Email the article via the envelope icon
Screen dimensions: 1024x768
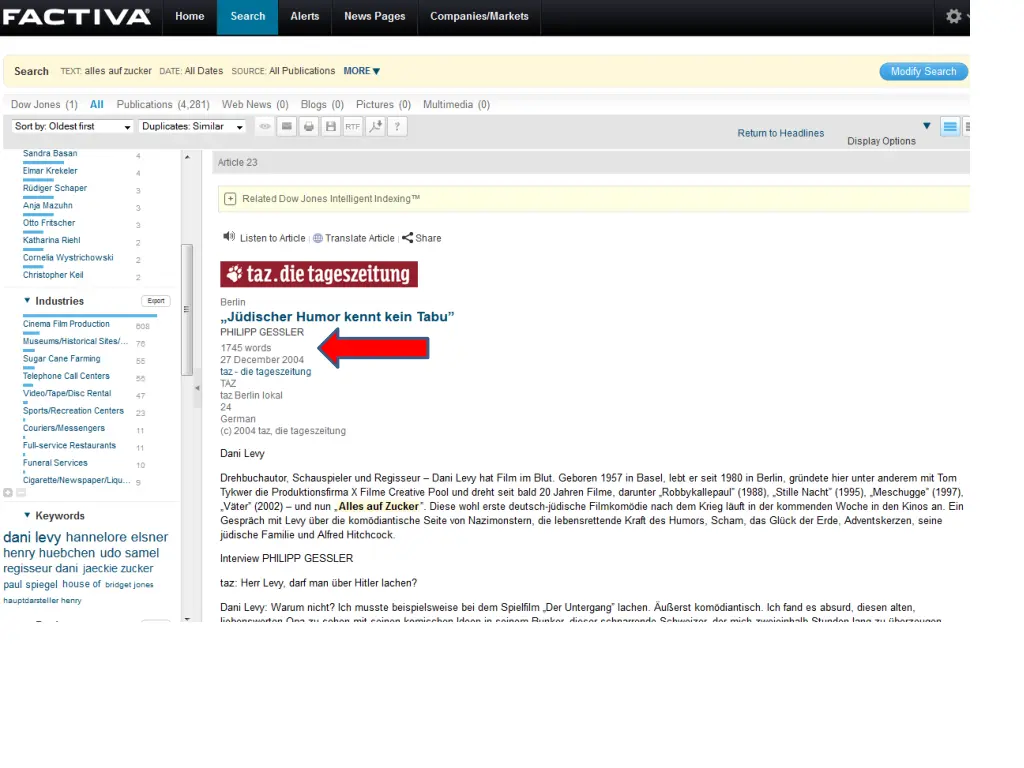click(287, 126)
